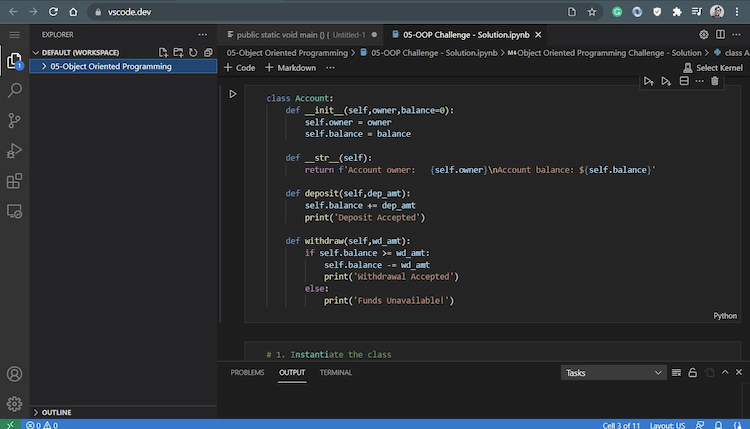The width and height of the screenshot is (750, 429).
Task: Open more cell actions in cell toolbar
Action: 699,81
